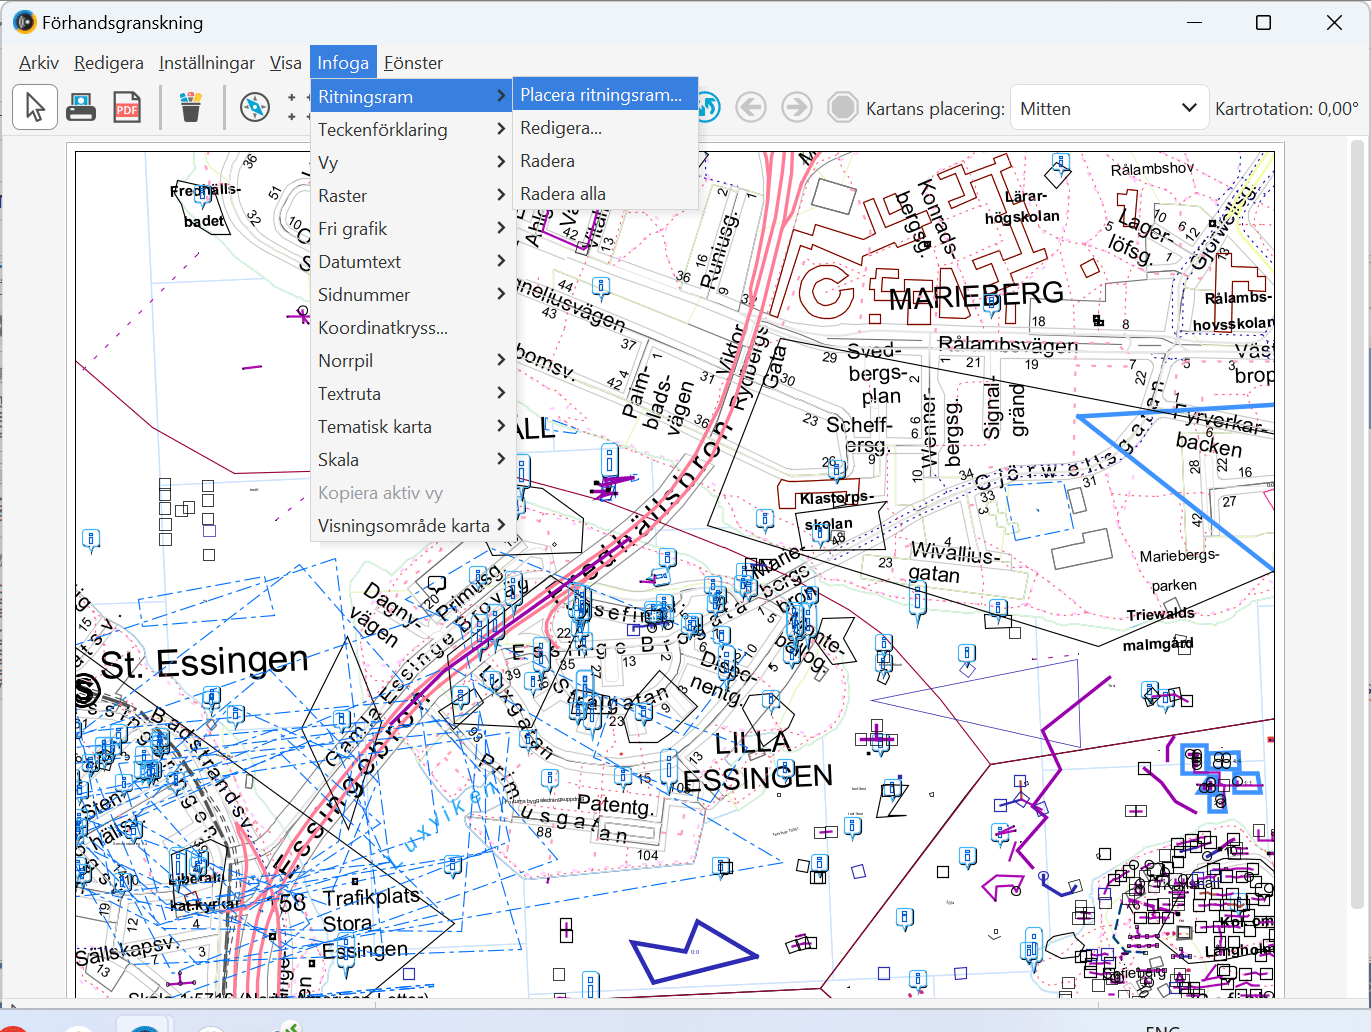Click the pencil cup drawing tools icon
1371x1032 pixels.
[x=190, y=107]
